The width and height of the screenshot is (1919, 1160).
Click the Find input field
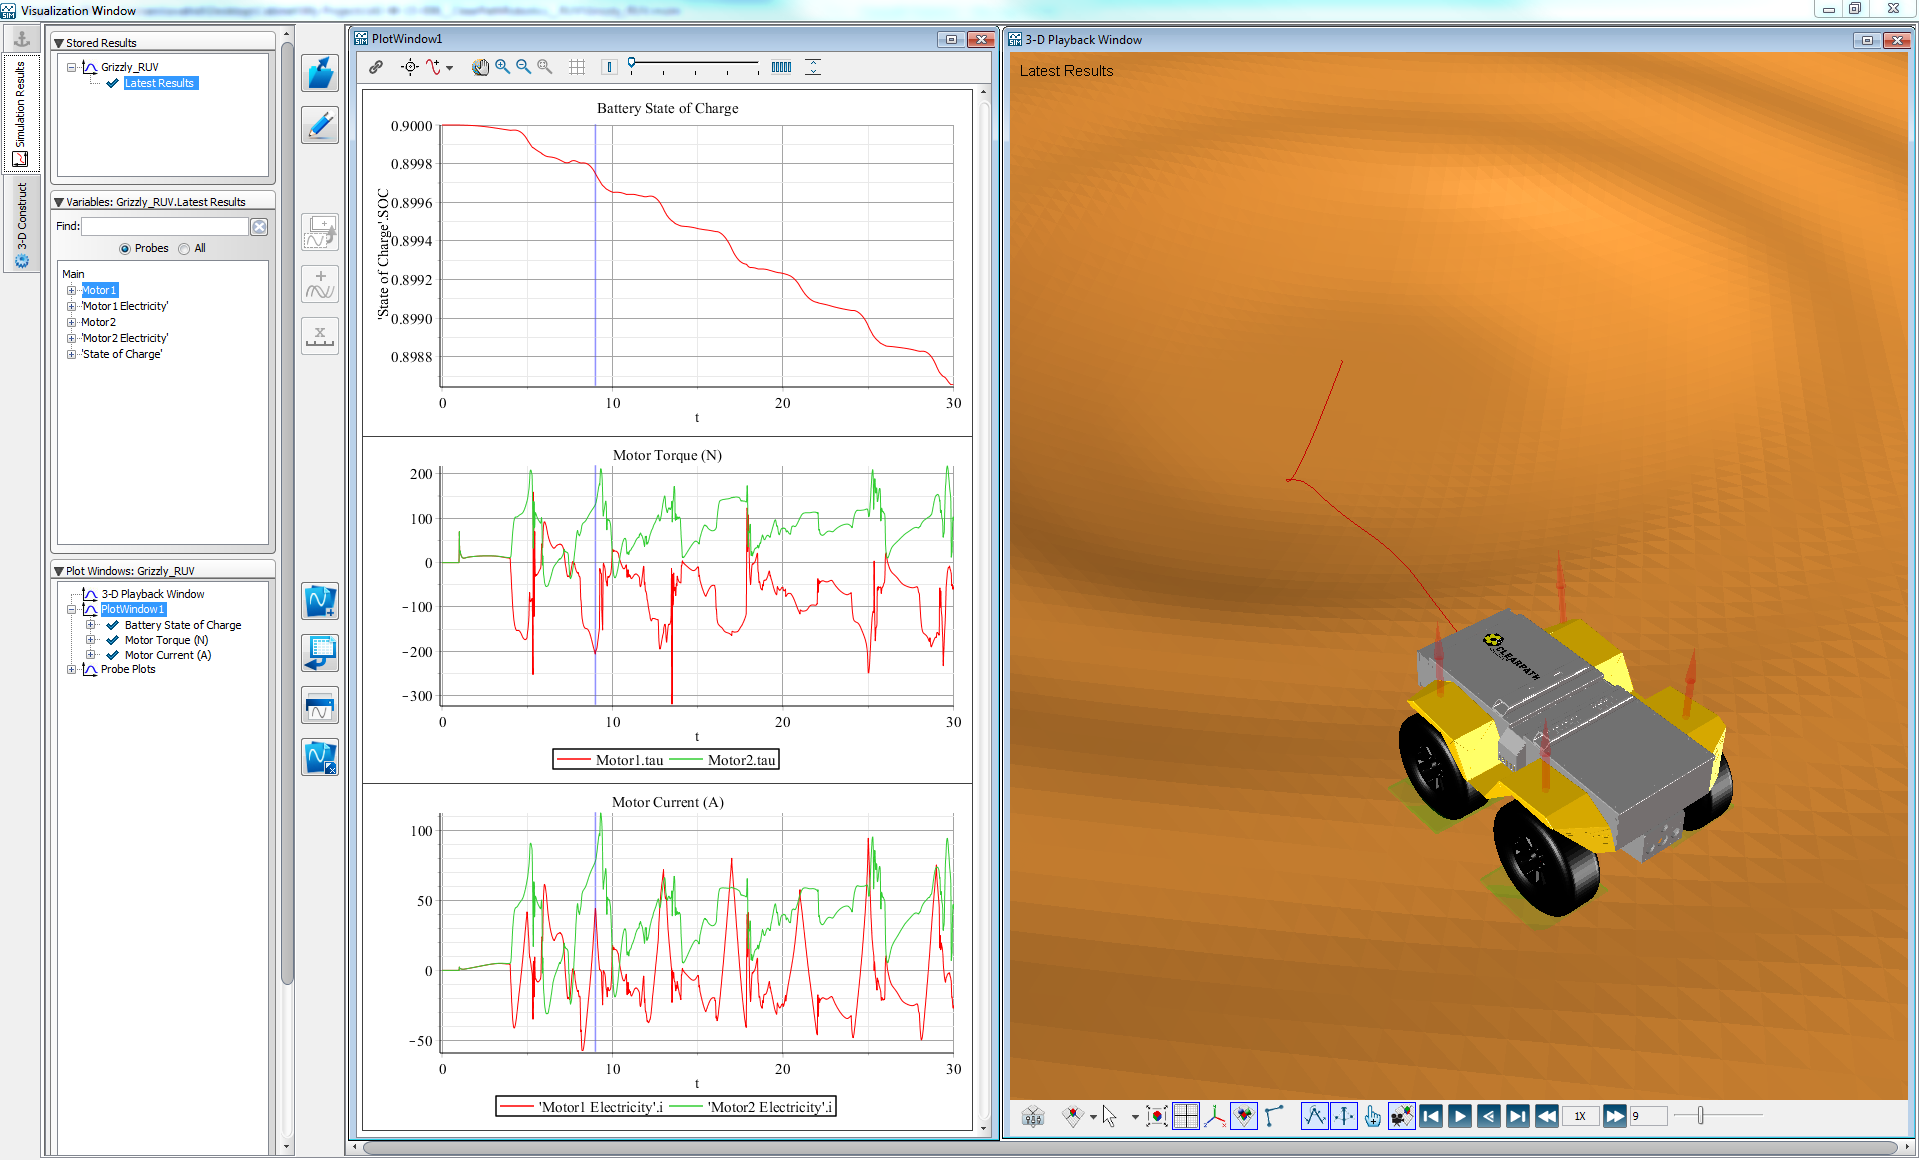pyautogui.click(x=164, y=227)
